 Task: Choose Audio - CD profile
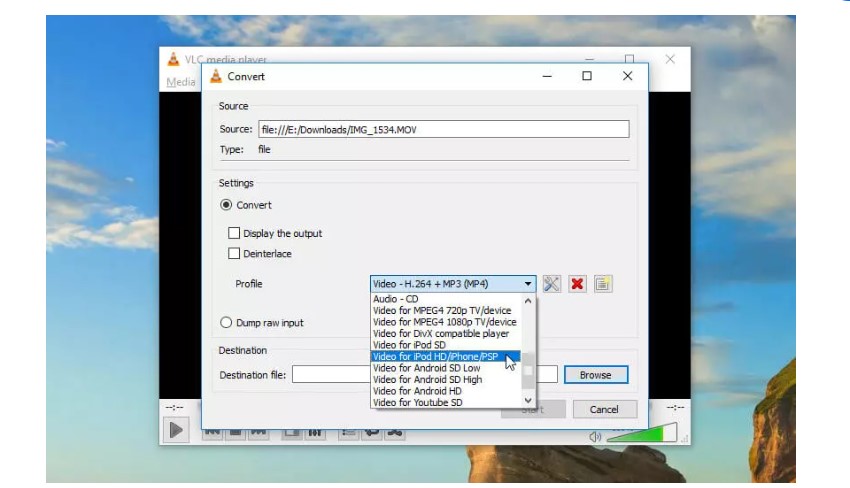click(x=446, y=299)
